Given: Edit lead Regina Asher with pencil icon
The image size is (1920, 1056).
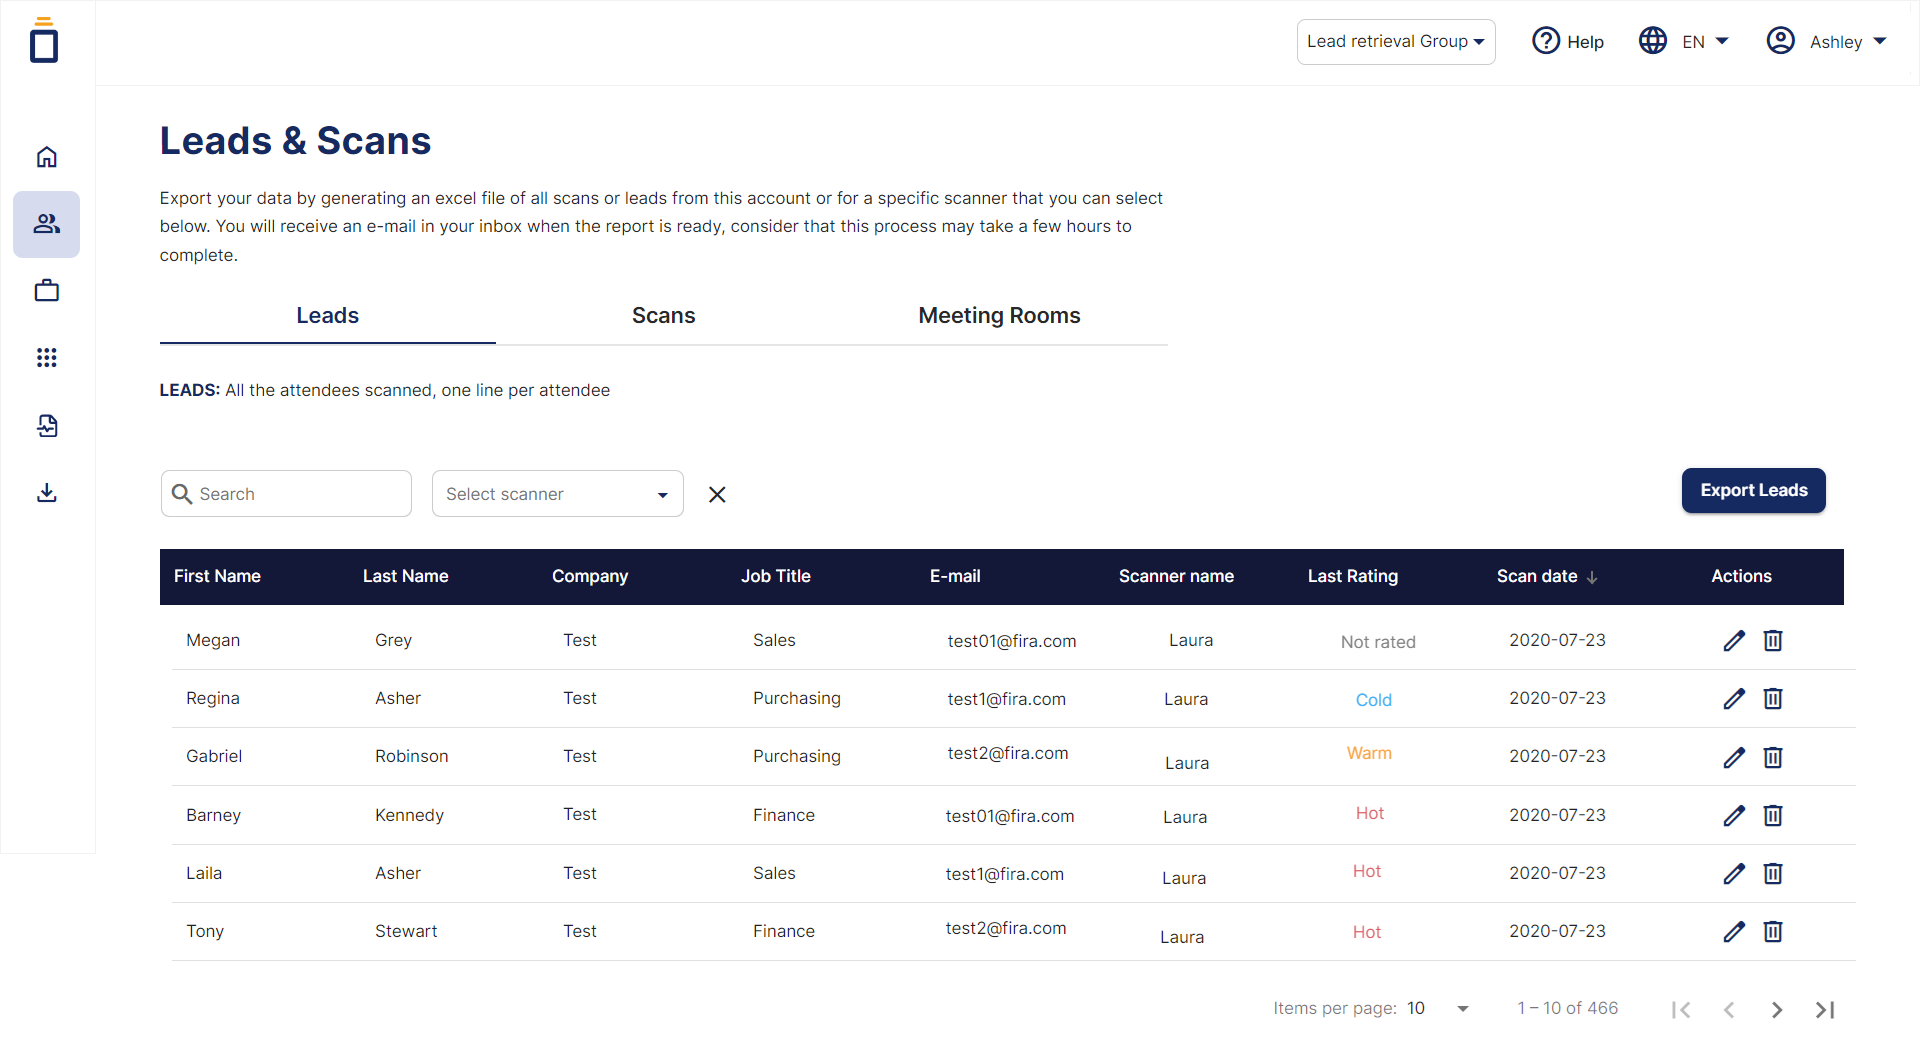Looking at the screenshot, I should pos(1734,699).
